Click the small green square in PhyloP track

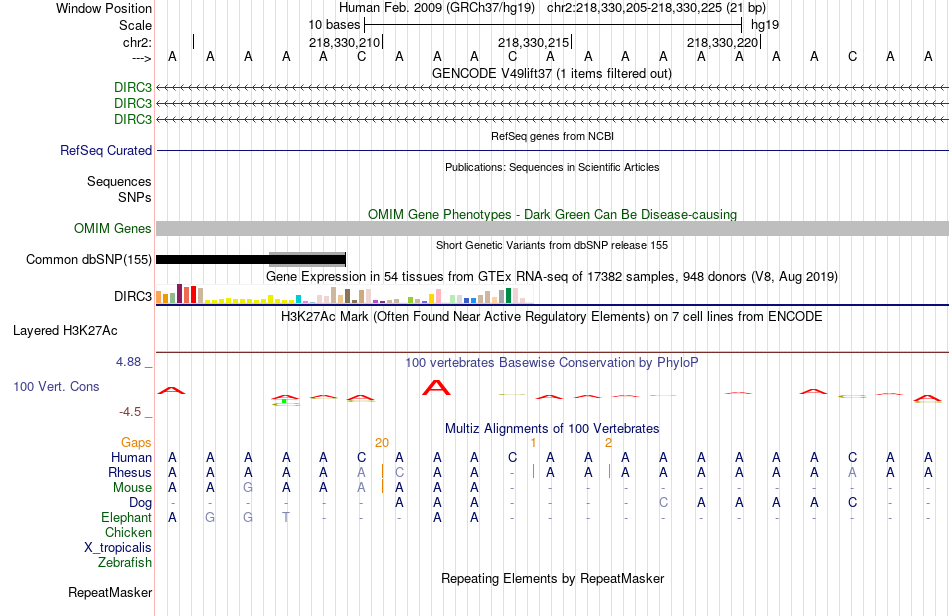284,401
